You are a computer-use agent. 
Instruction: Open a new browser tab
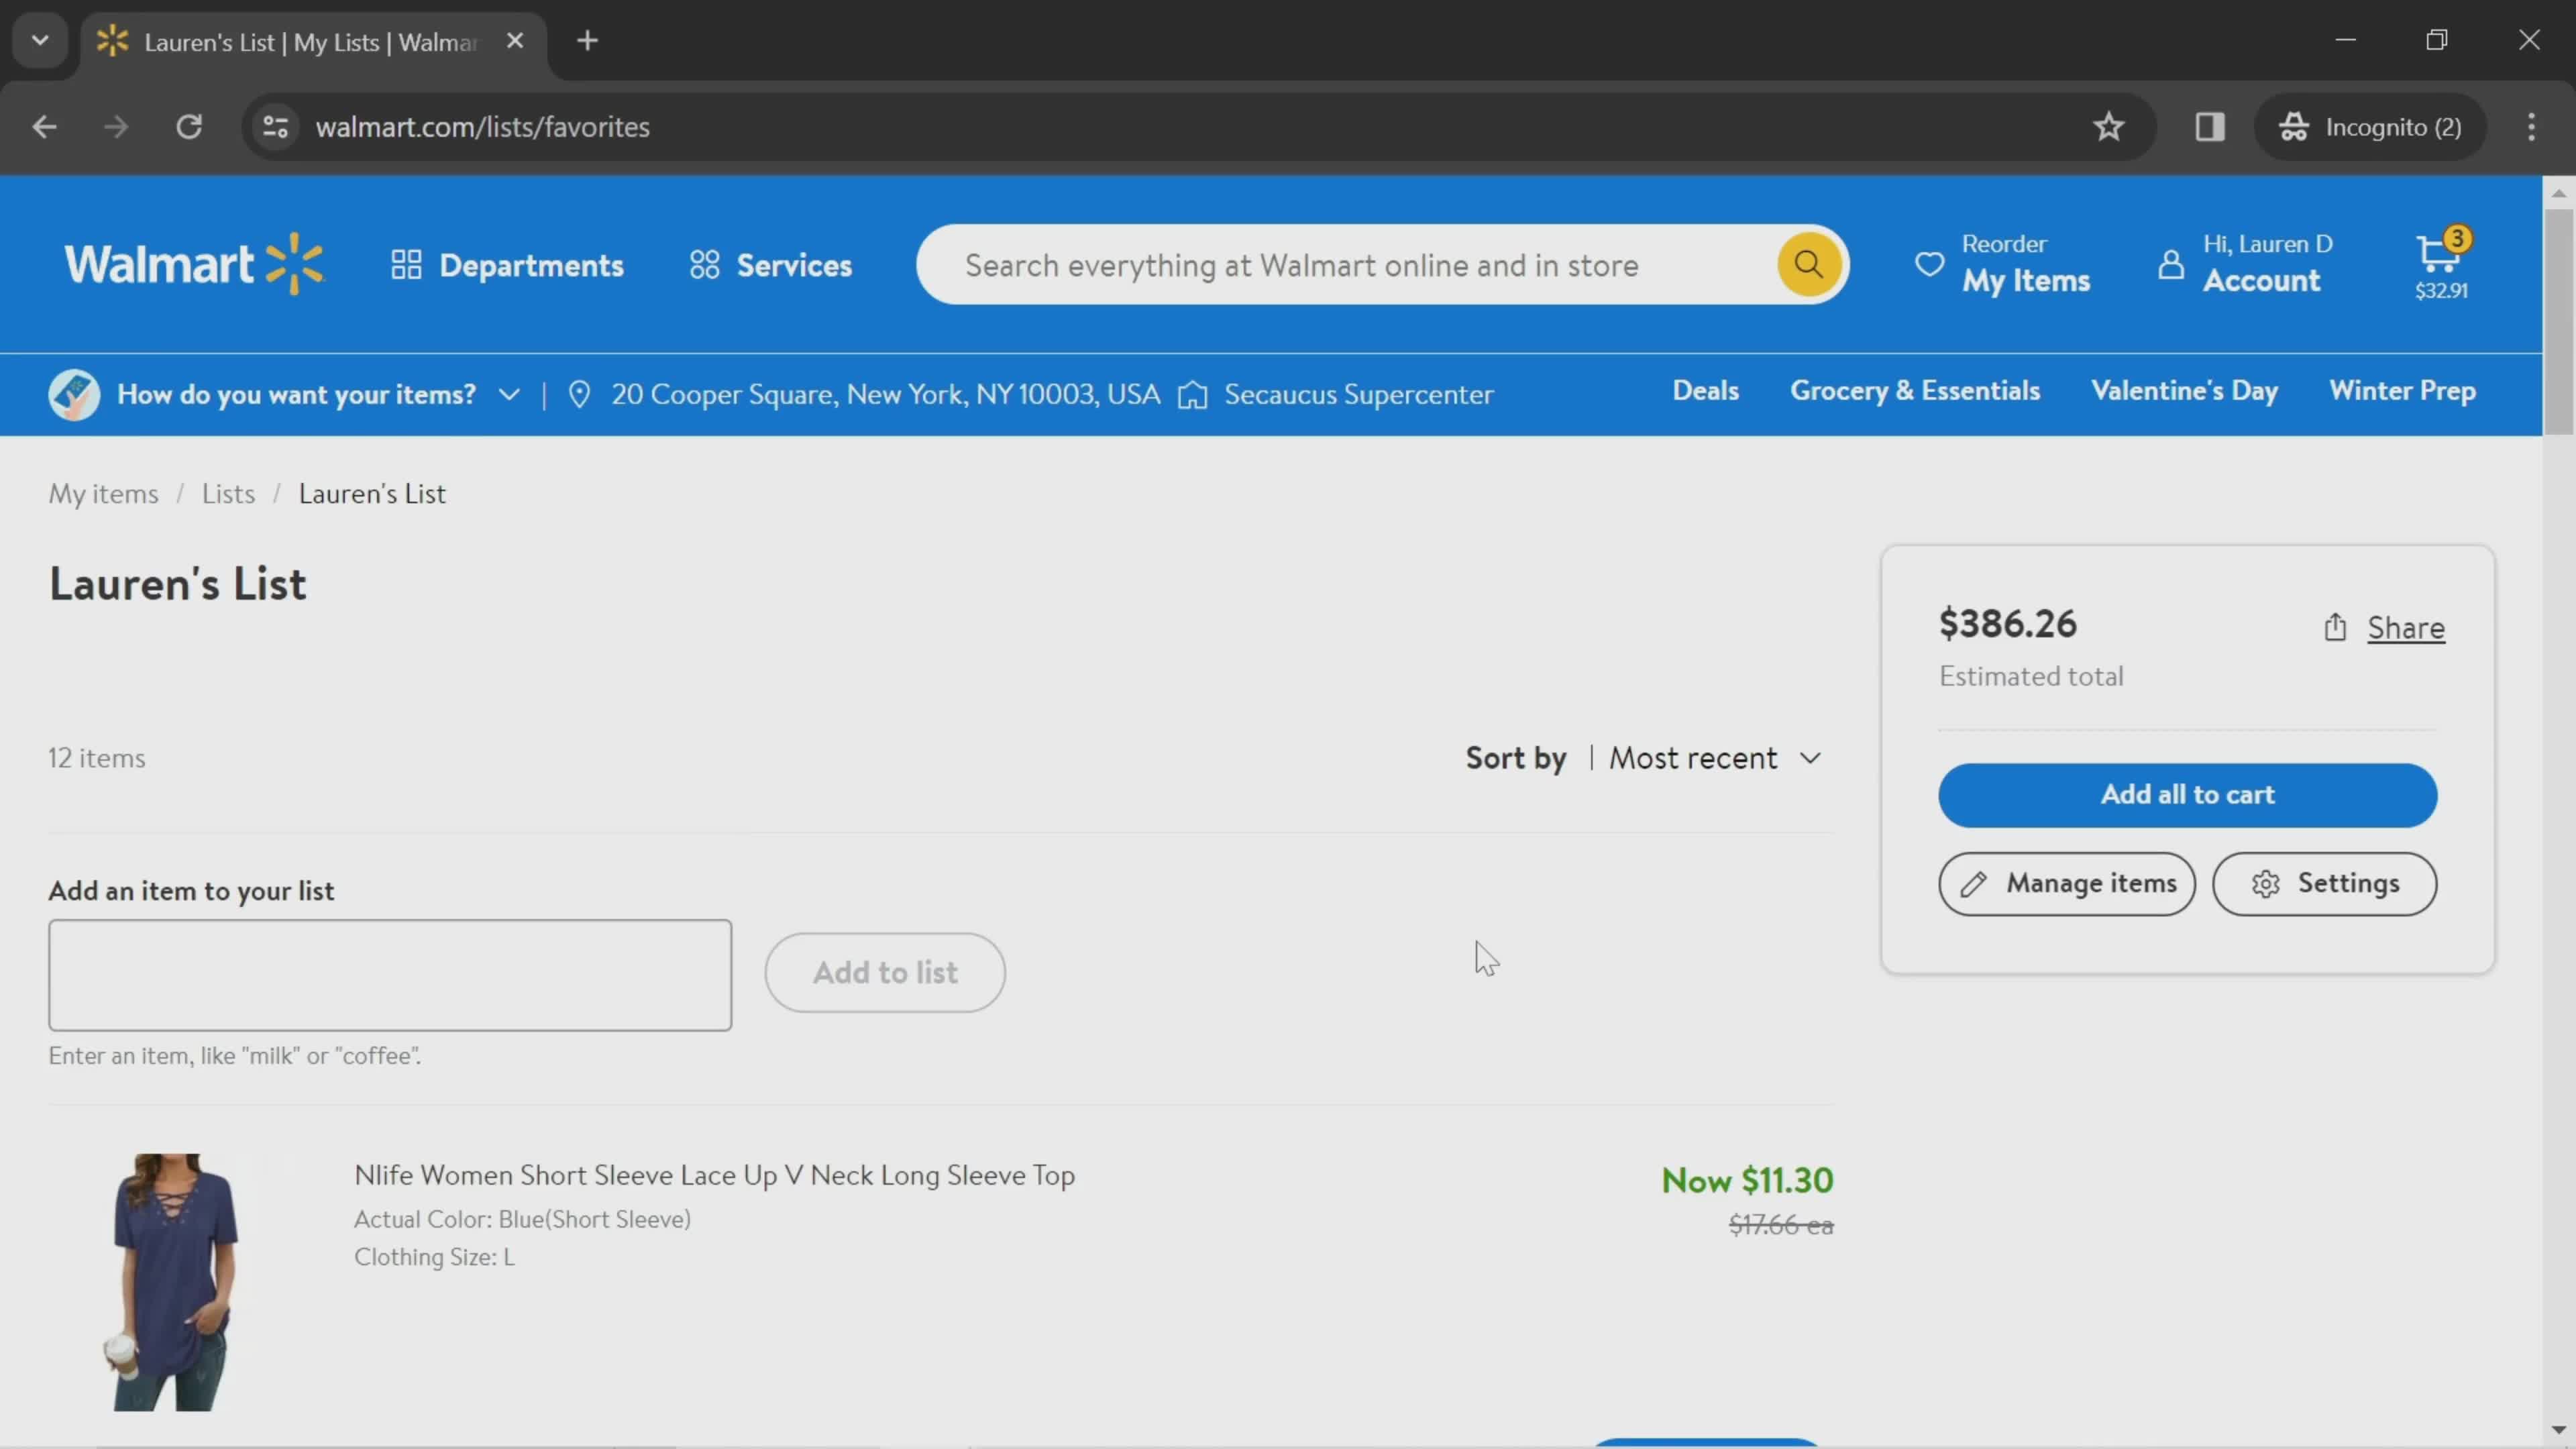tap(587, 41)
